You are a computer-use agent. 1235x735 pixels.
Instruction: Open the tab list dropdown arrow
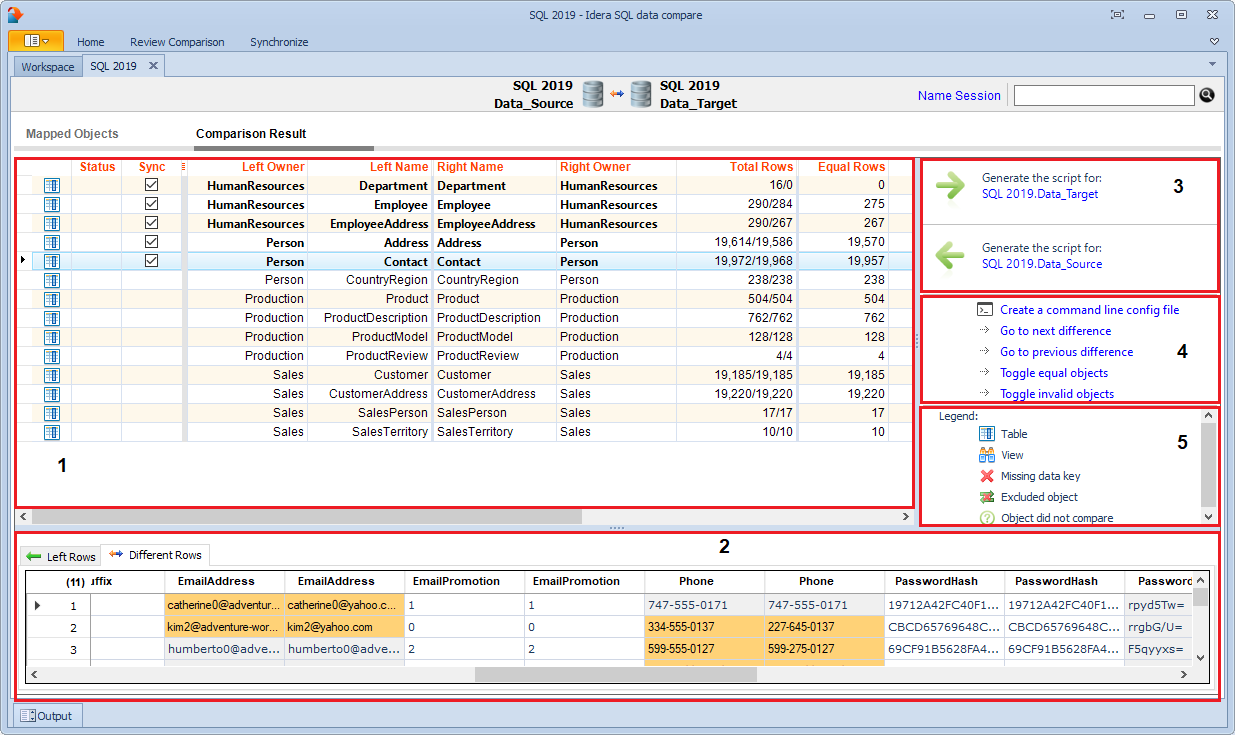click(1212, 64)
